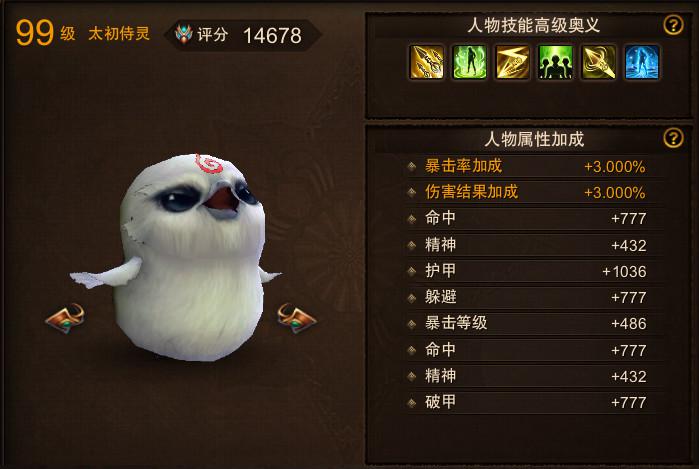Select the blue glowing-figure skill icon
Screen dimensions: 699x469
pos(642,62)
